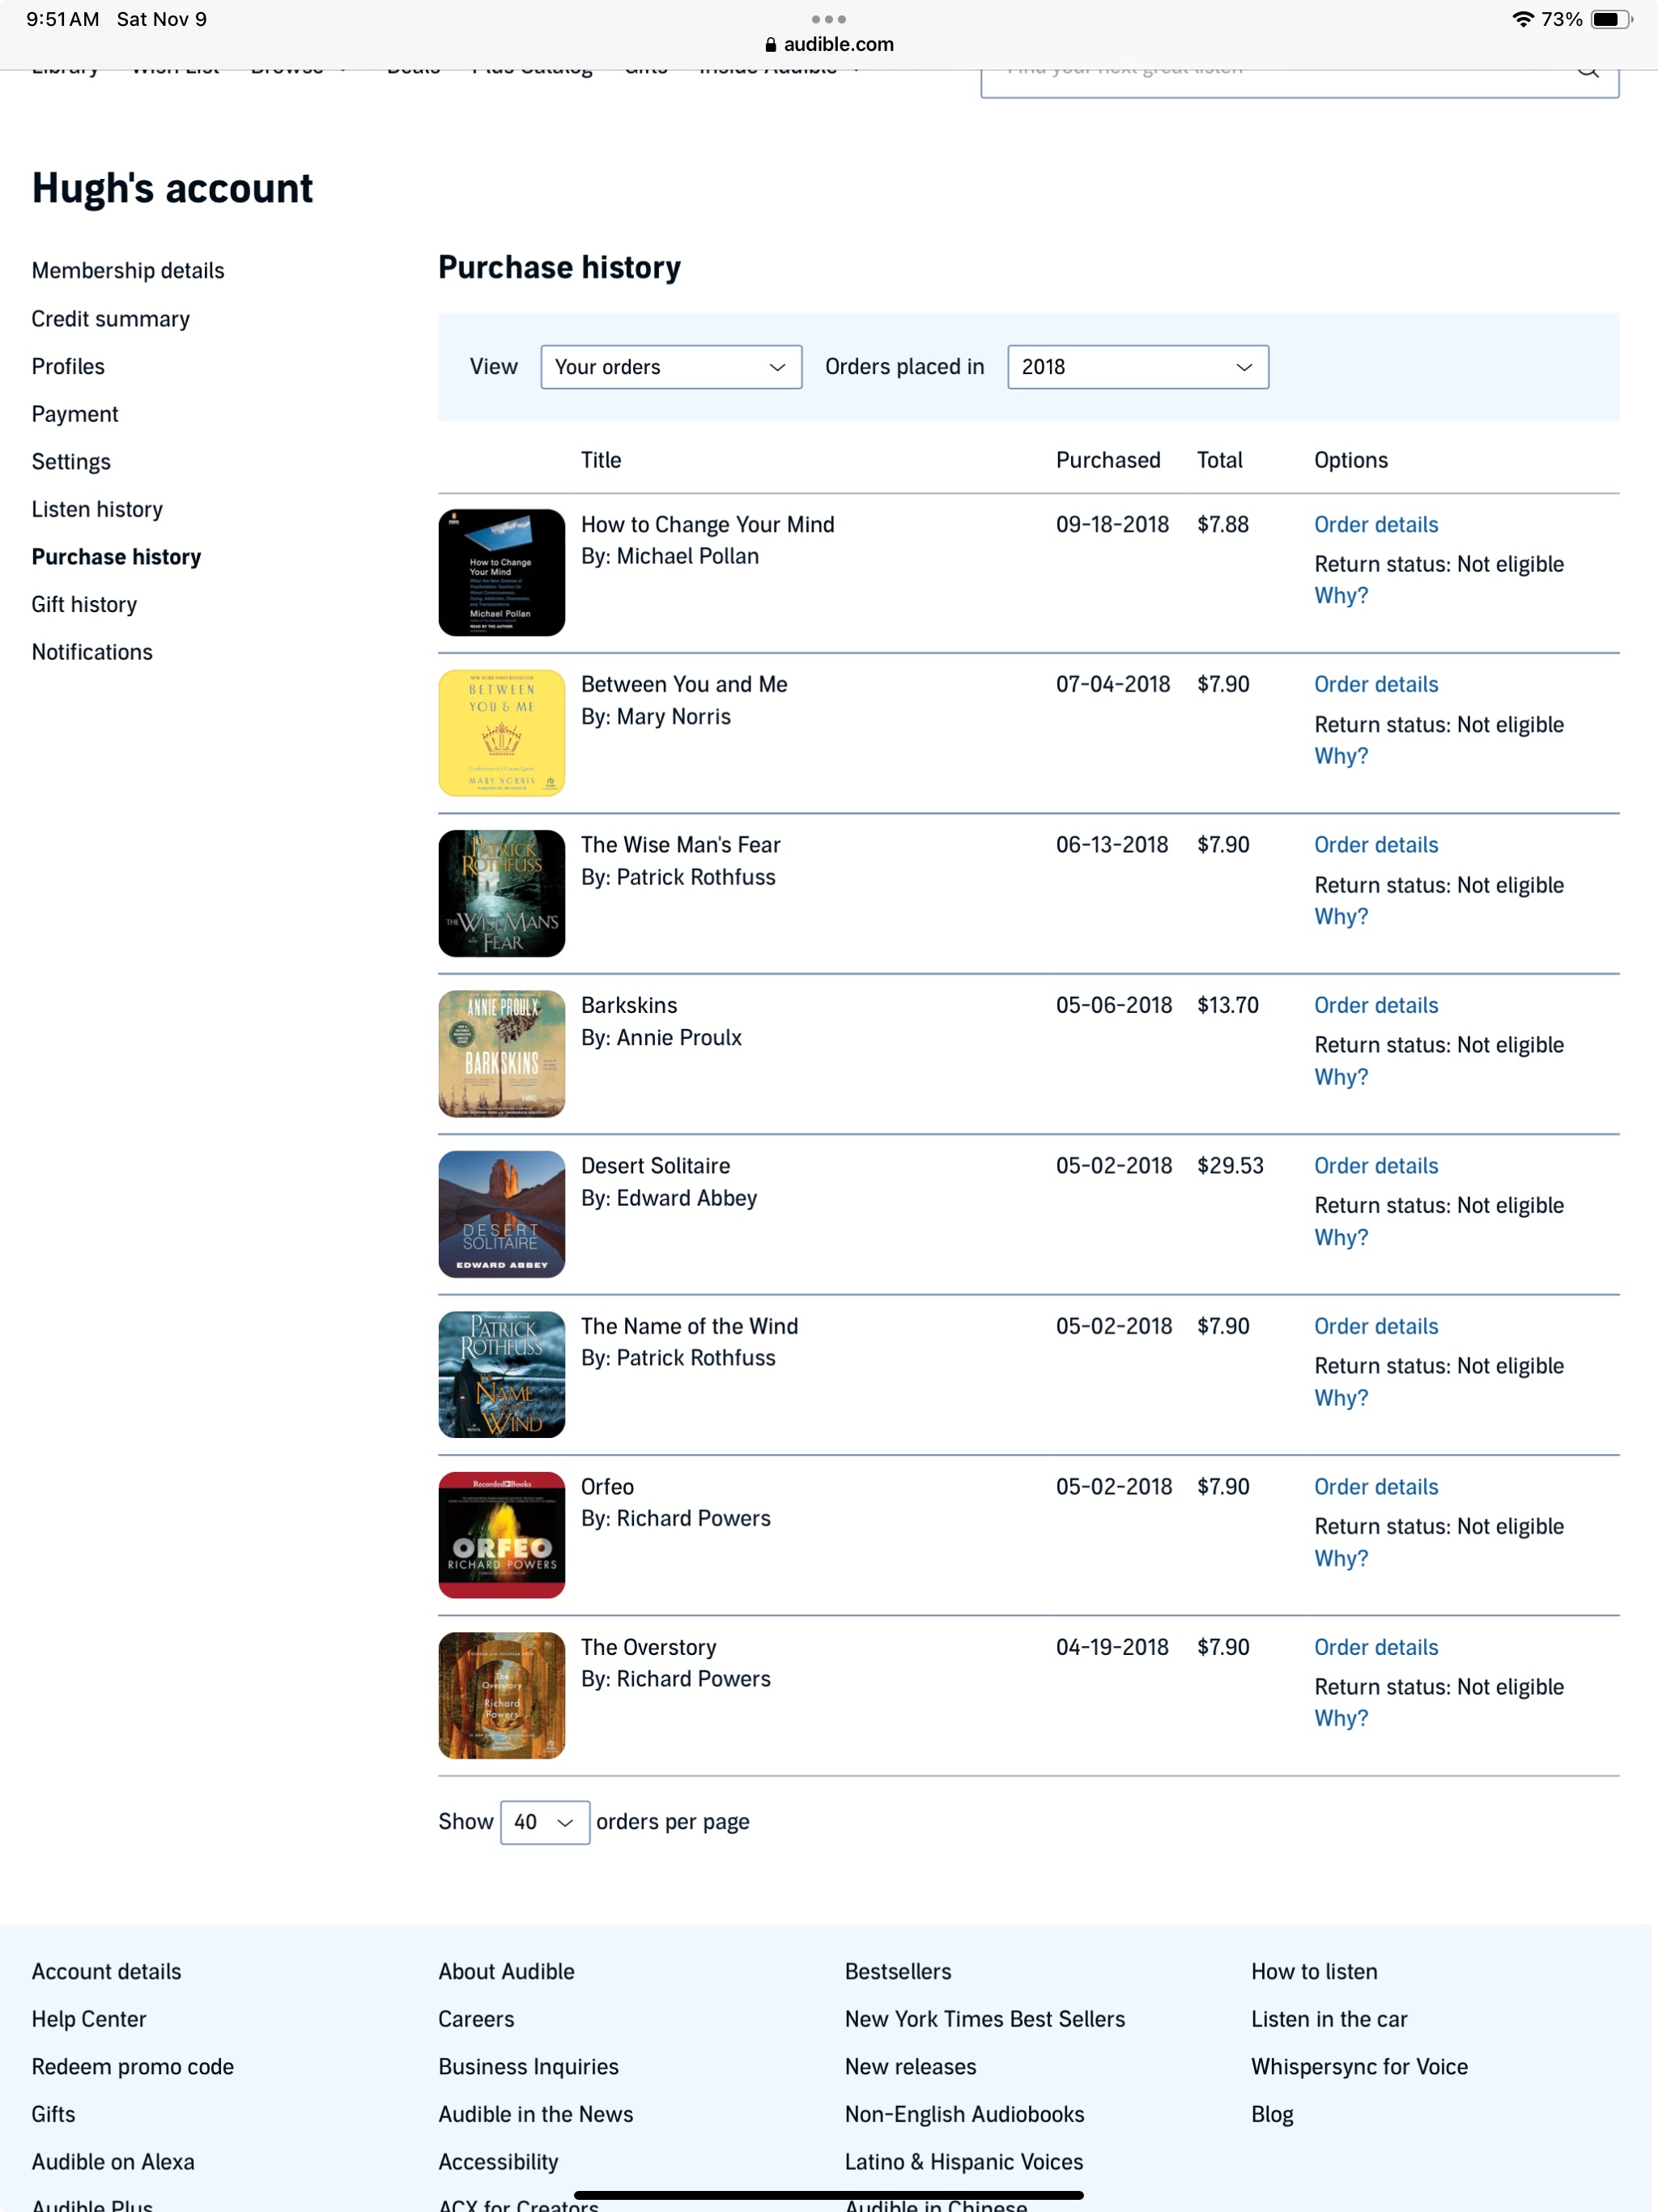The height and width of the screenshot is (2212, 1658).
Task: Go to Listen history in sidebar
Action: [97, 509]
